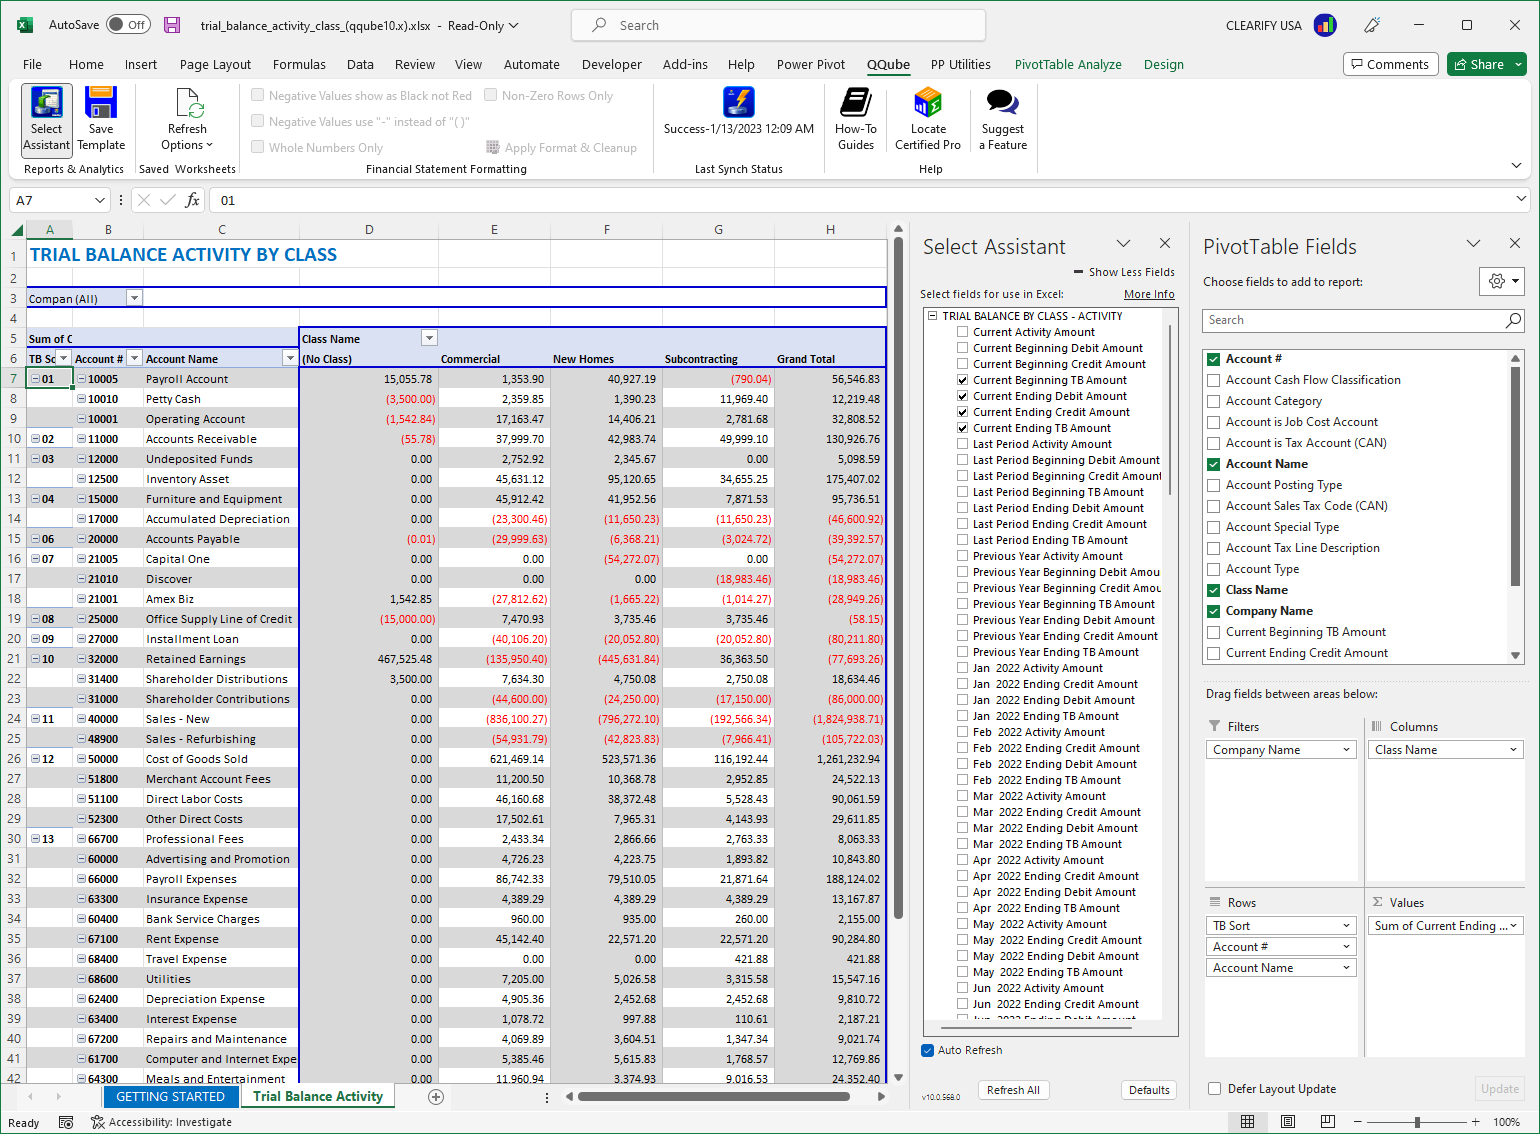The width and height of the screenshot is (1540, 1134).
Task: Close the PivotTable Fields pane
Action: 1515,243
